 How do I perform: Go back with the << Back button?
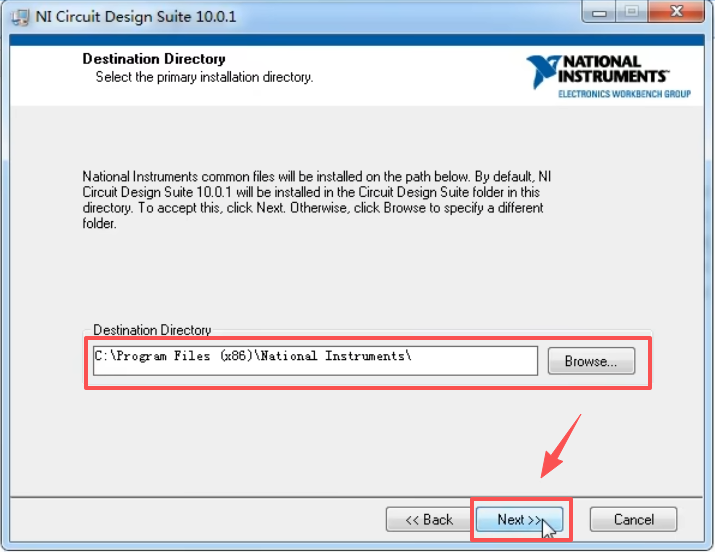[x=429, y=519]
